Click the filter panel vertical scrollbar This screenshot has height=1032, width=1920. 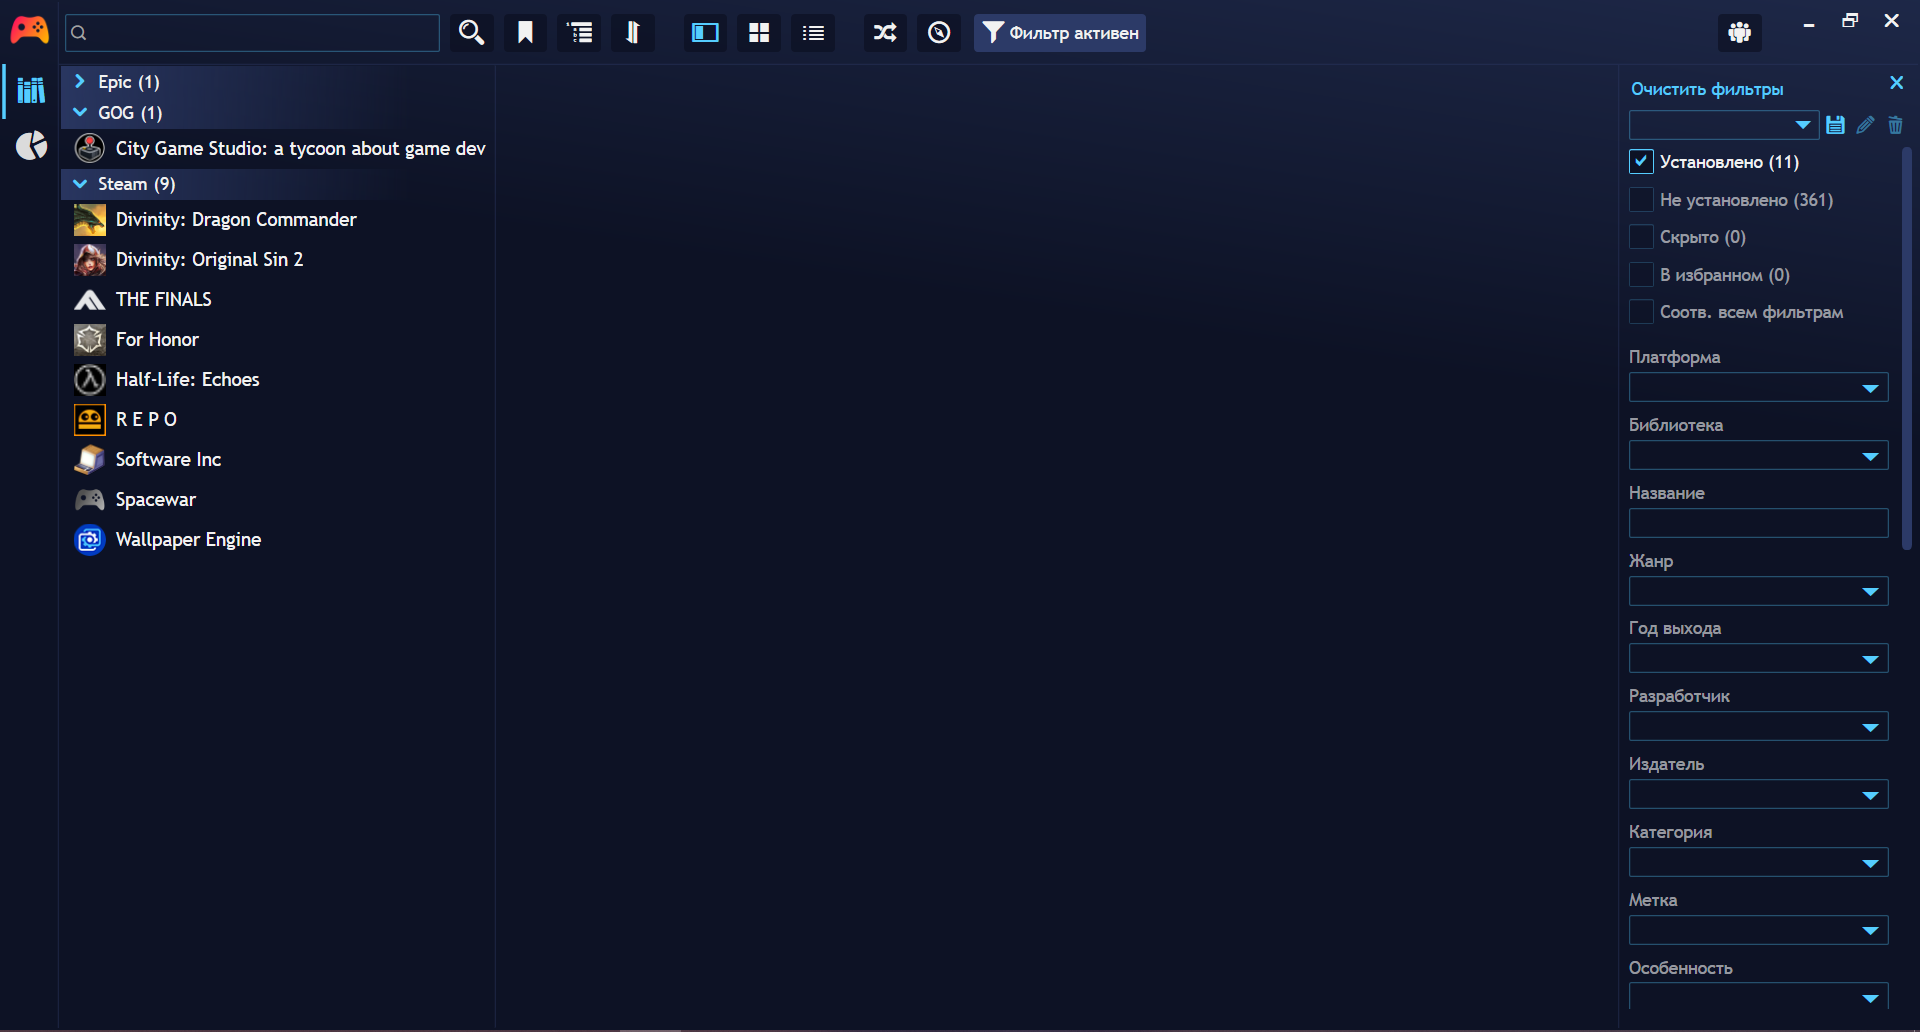click(x=1906, y=348)
